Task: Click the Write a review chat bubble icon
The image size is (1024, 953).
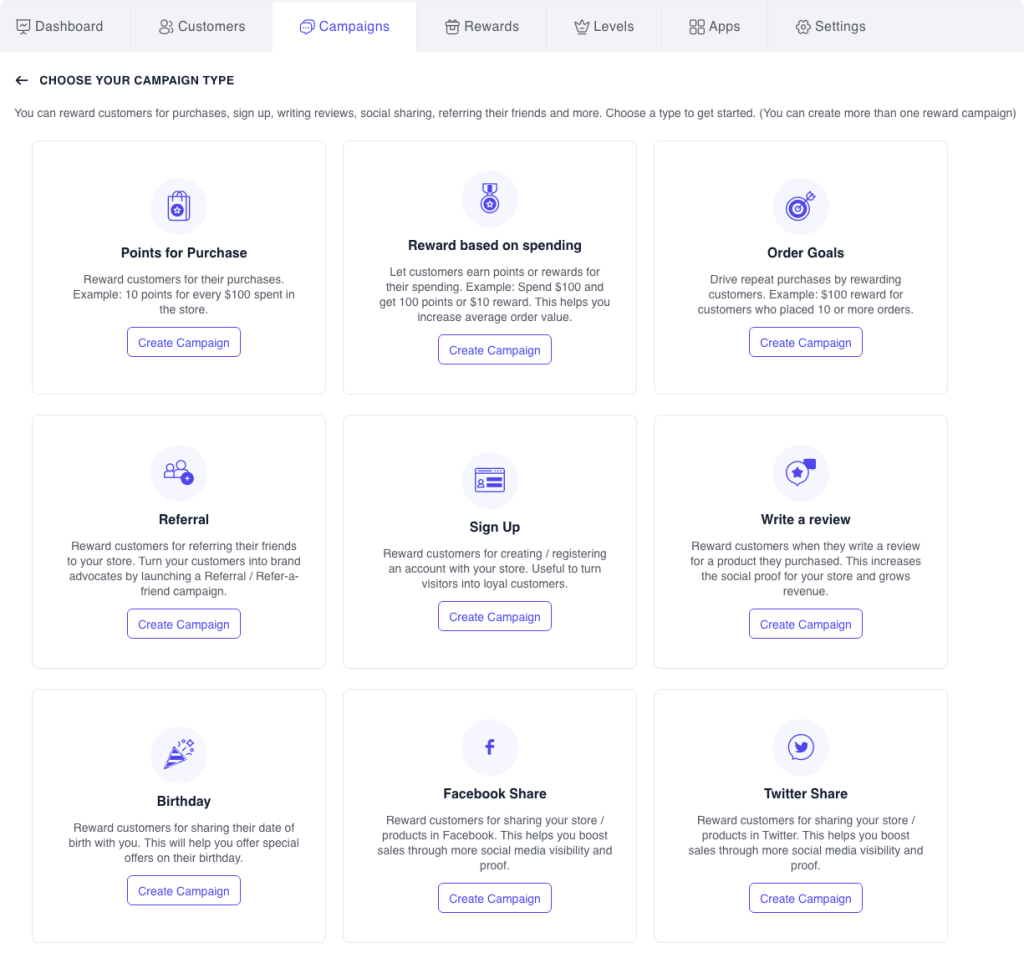Action: click(x=801, y=473)
